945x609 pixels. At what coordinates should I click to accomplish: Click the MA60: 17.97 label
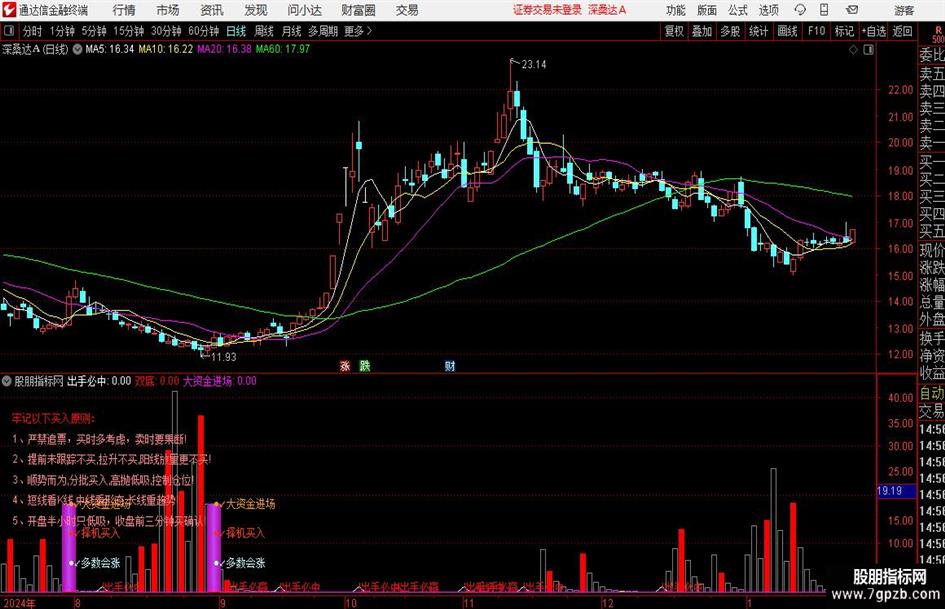[x=283, y=49]
